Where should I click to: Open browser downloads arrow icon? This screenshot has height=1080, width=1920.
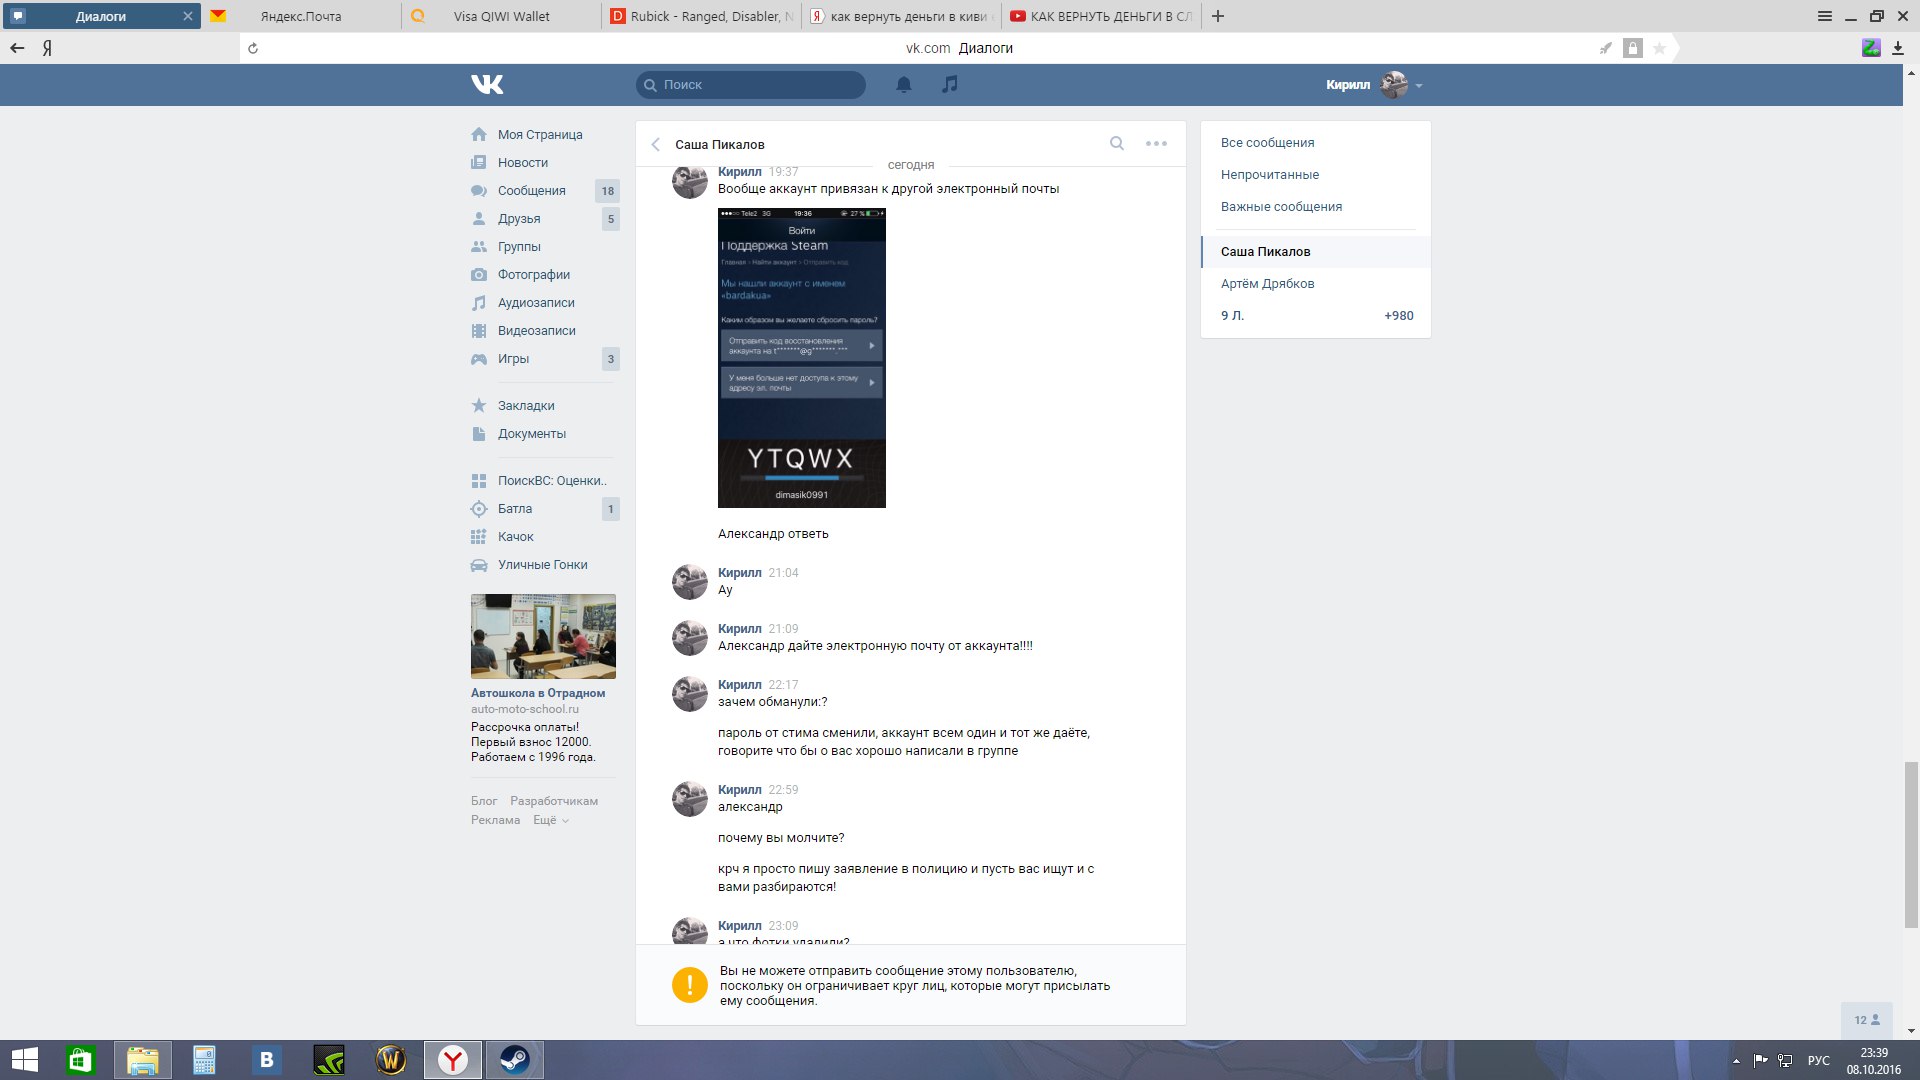(x=1897, y=48)
